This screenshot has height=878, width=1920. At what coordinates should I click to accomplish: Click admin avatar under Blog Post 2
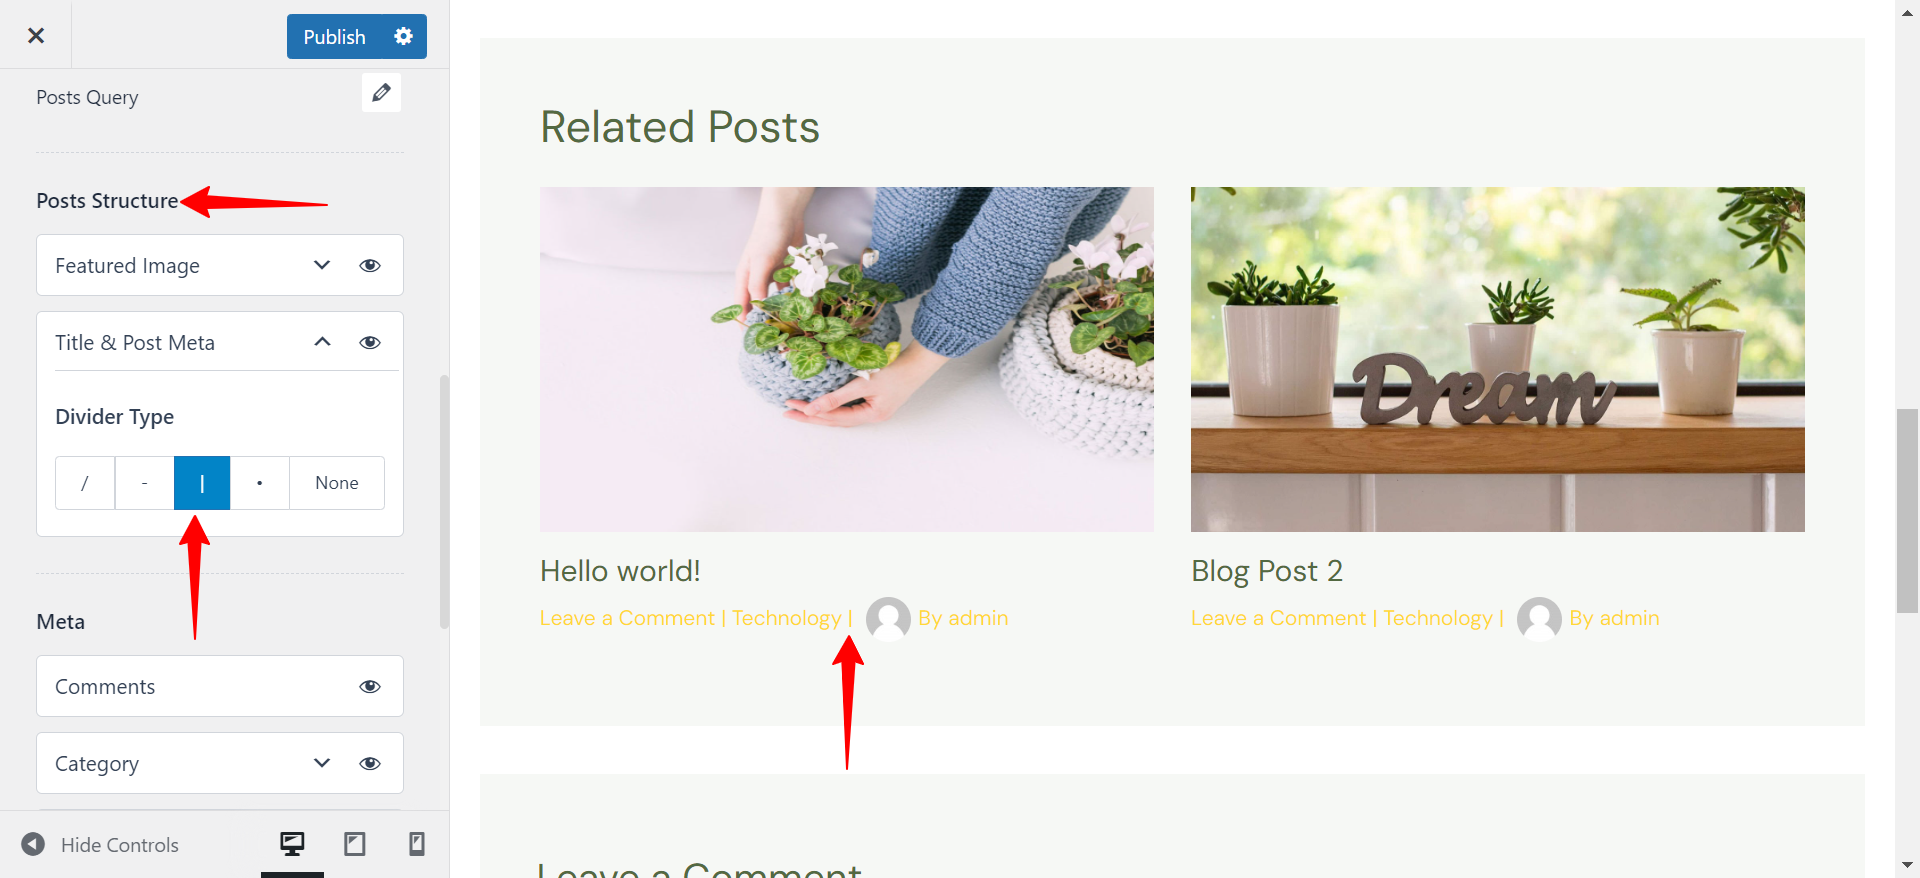tap(1539, 618)
